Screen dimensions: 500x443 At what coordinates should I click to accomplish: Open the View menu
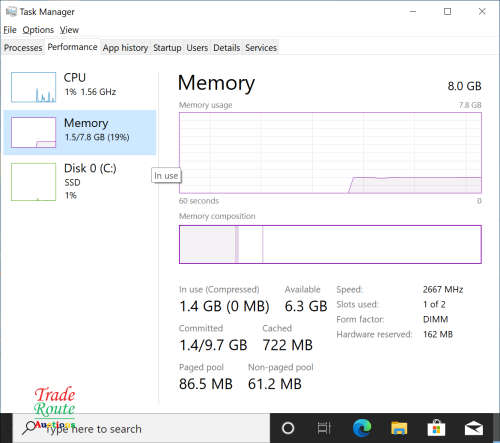coord(69,30)
